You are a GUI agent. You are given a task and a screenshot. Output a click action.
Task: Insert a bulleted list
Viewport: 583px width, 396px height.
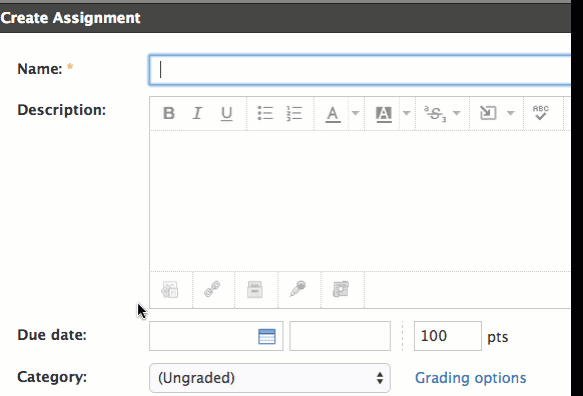coord(265,113)
